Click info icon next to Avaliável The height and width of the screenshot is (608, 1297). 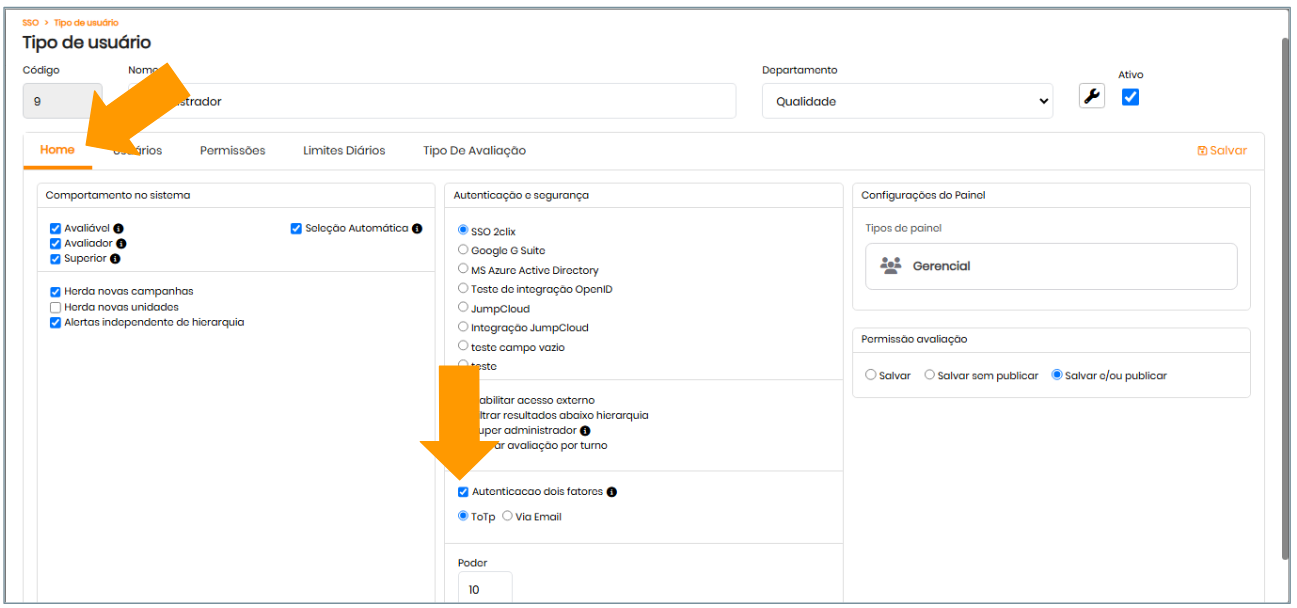(118, 228)
